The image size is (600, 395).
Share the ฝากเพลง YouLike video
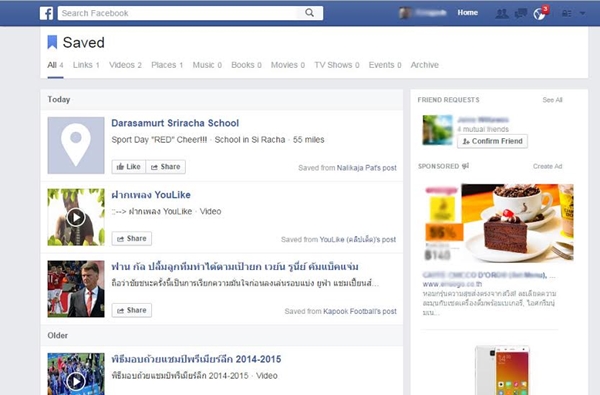pyautogui.click(x=132, y=238)
